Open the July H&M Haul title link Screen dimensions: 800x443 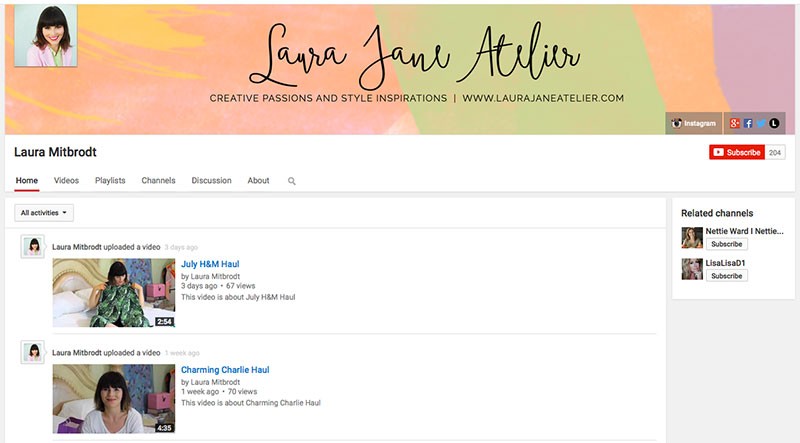(210, 264)
